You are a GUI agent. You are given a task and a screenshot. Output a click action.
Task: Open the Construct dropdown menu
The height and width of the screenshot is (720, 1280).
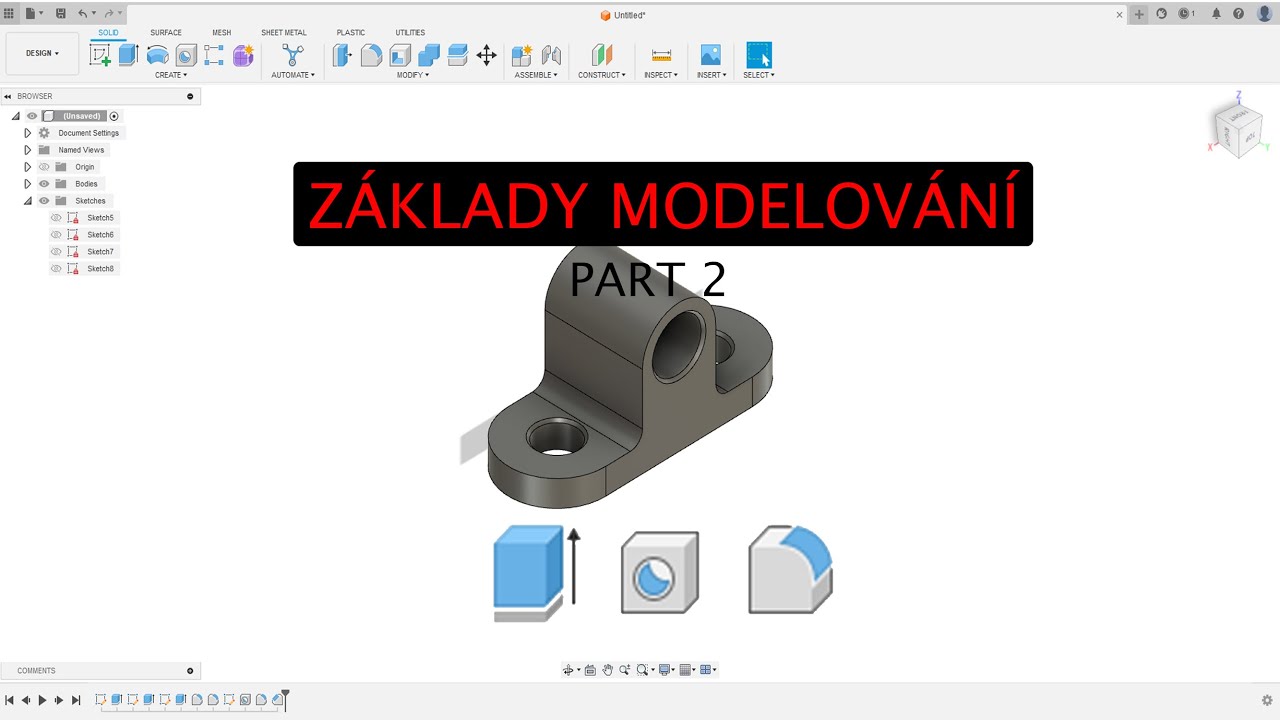pyautogui.click(x=602, y=75)
